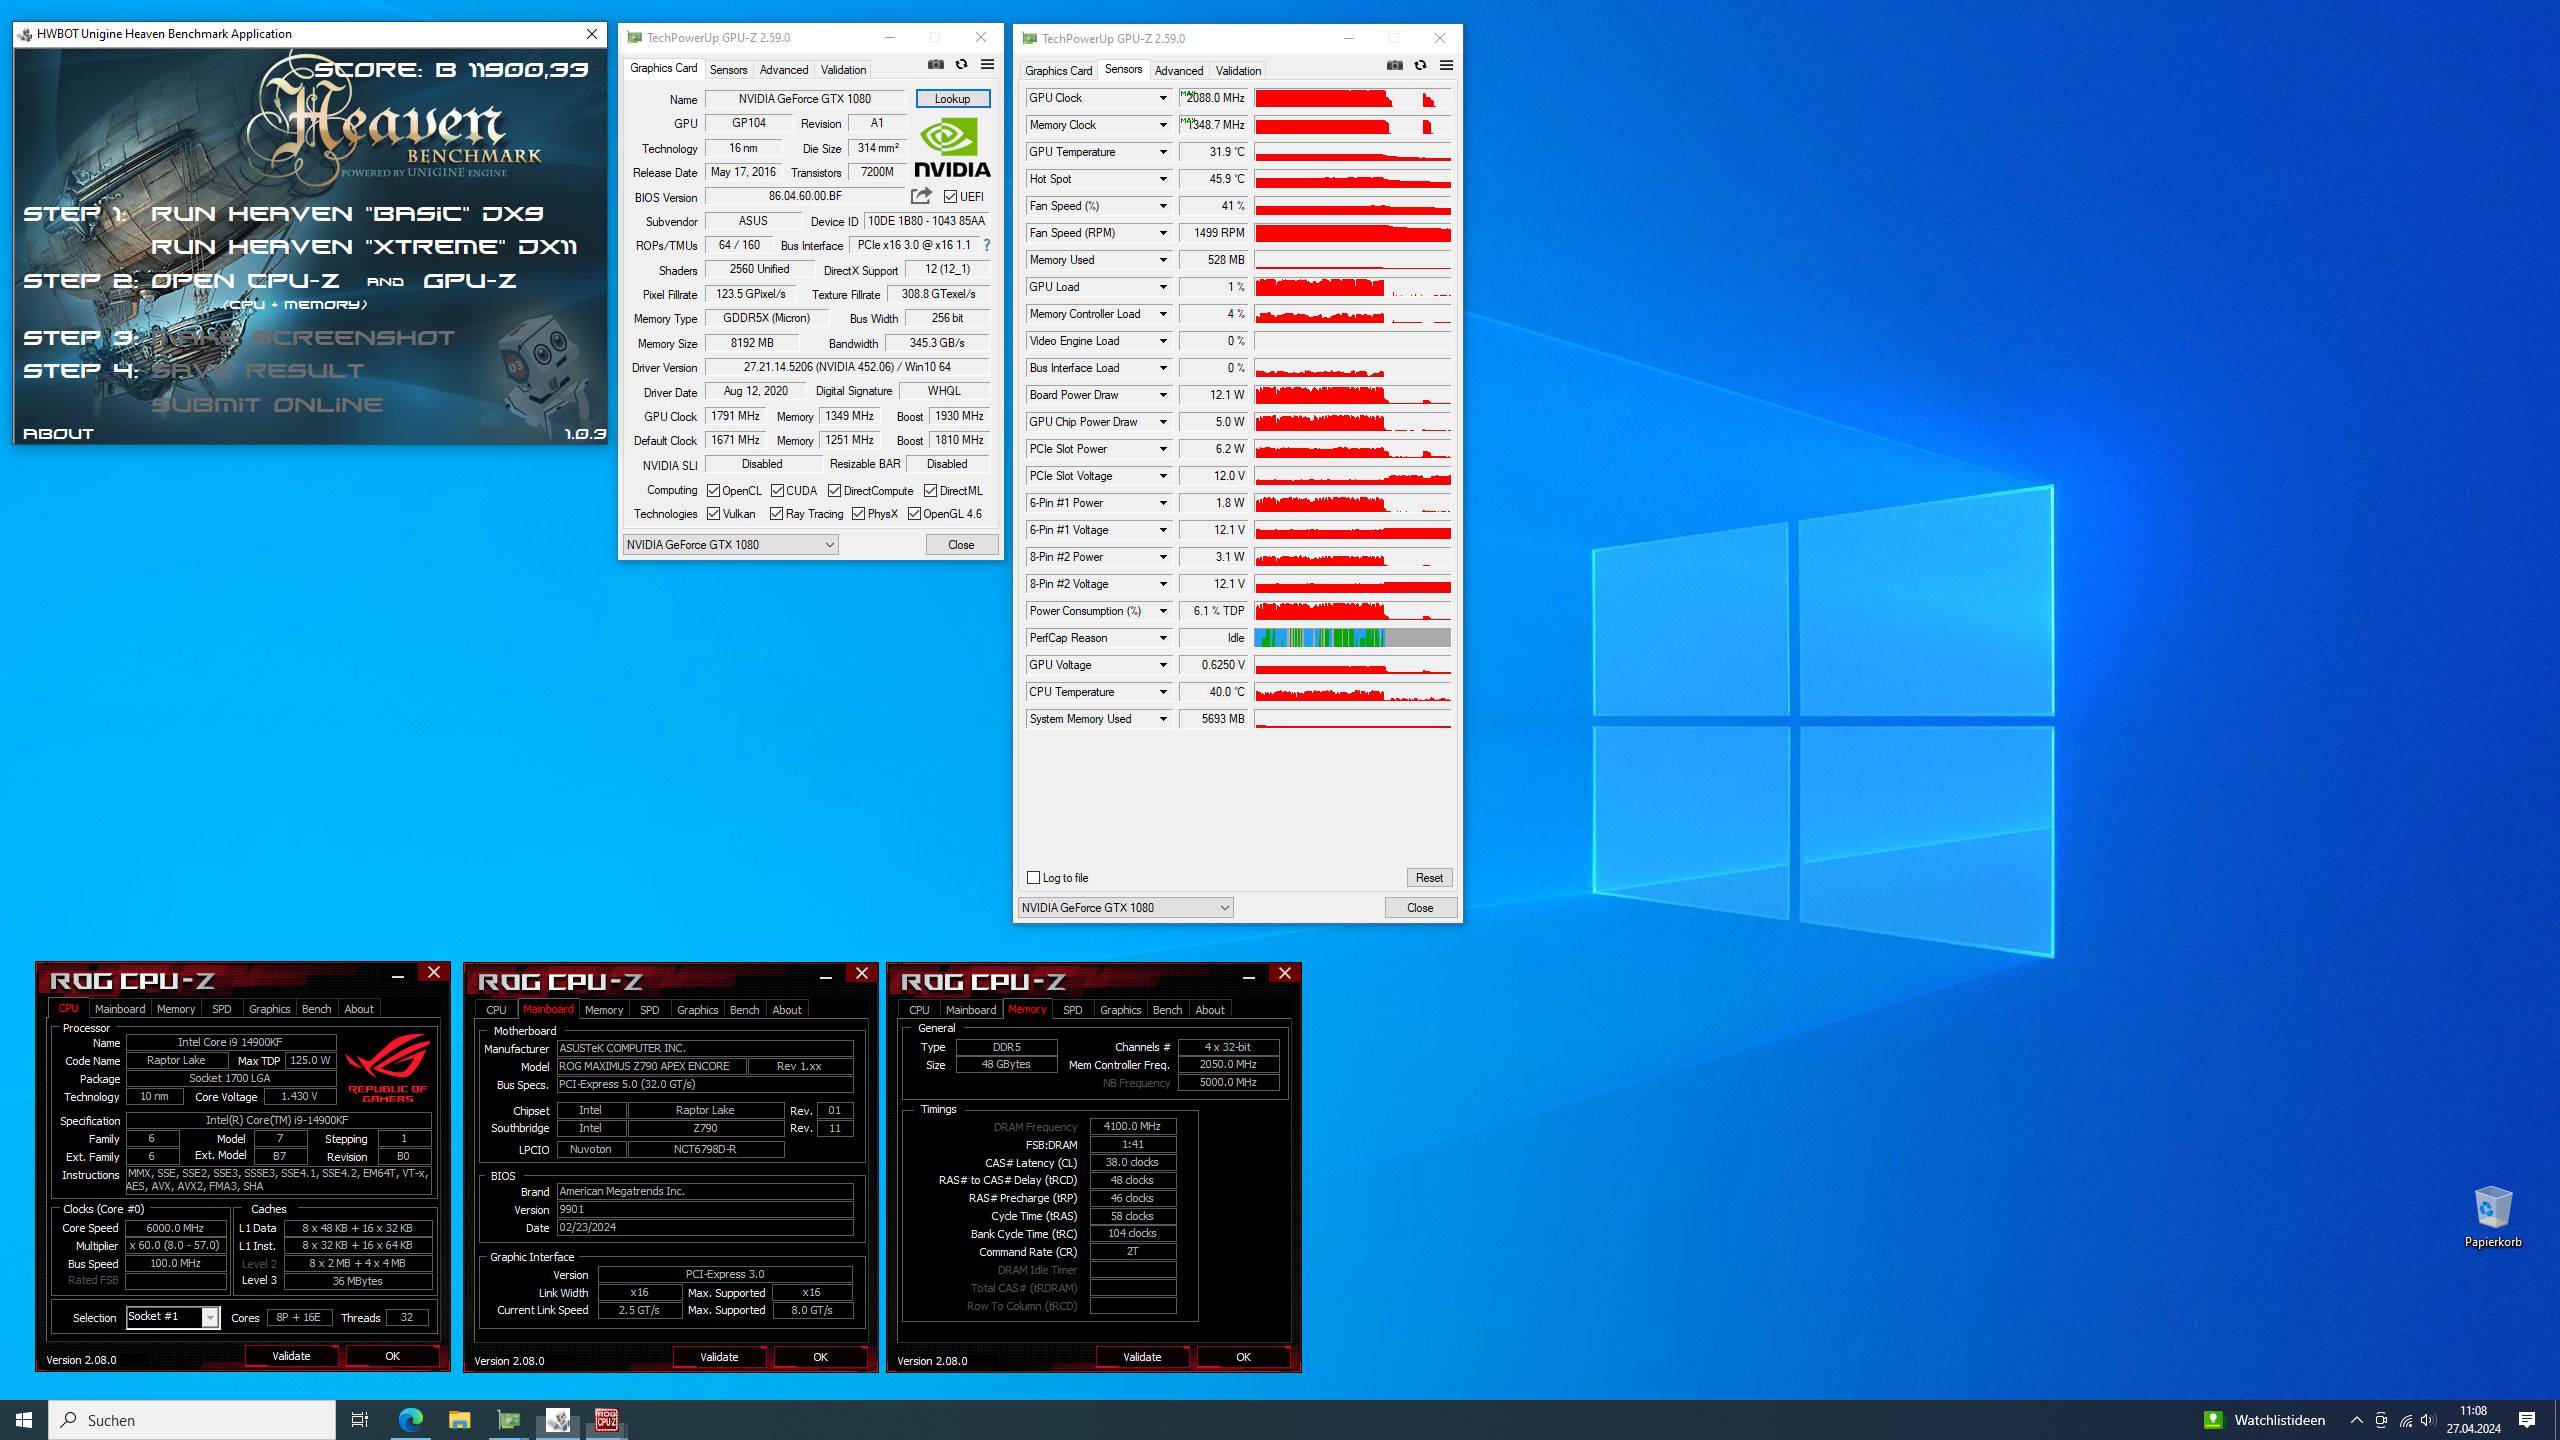Switch to Sensors tab in Graphics Card GPU-Z window
Viewport: 2560px width, 1440px height.
[728, 70]
